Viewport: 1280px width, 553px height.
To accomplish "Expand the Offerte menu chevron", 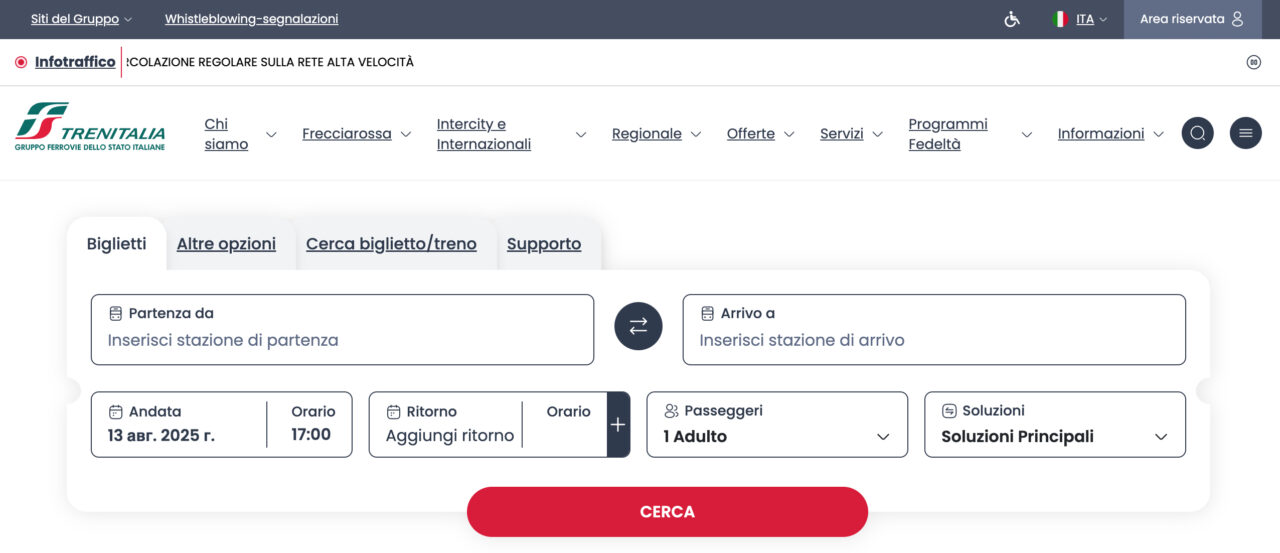I will 789,134.
